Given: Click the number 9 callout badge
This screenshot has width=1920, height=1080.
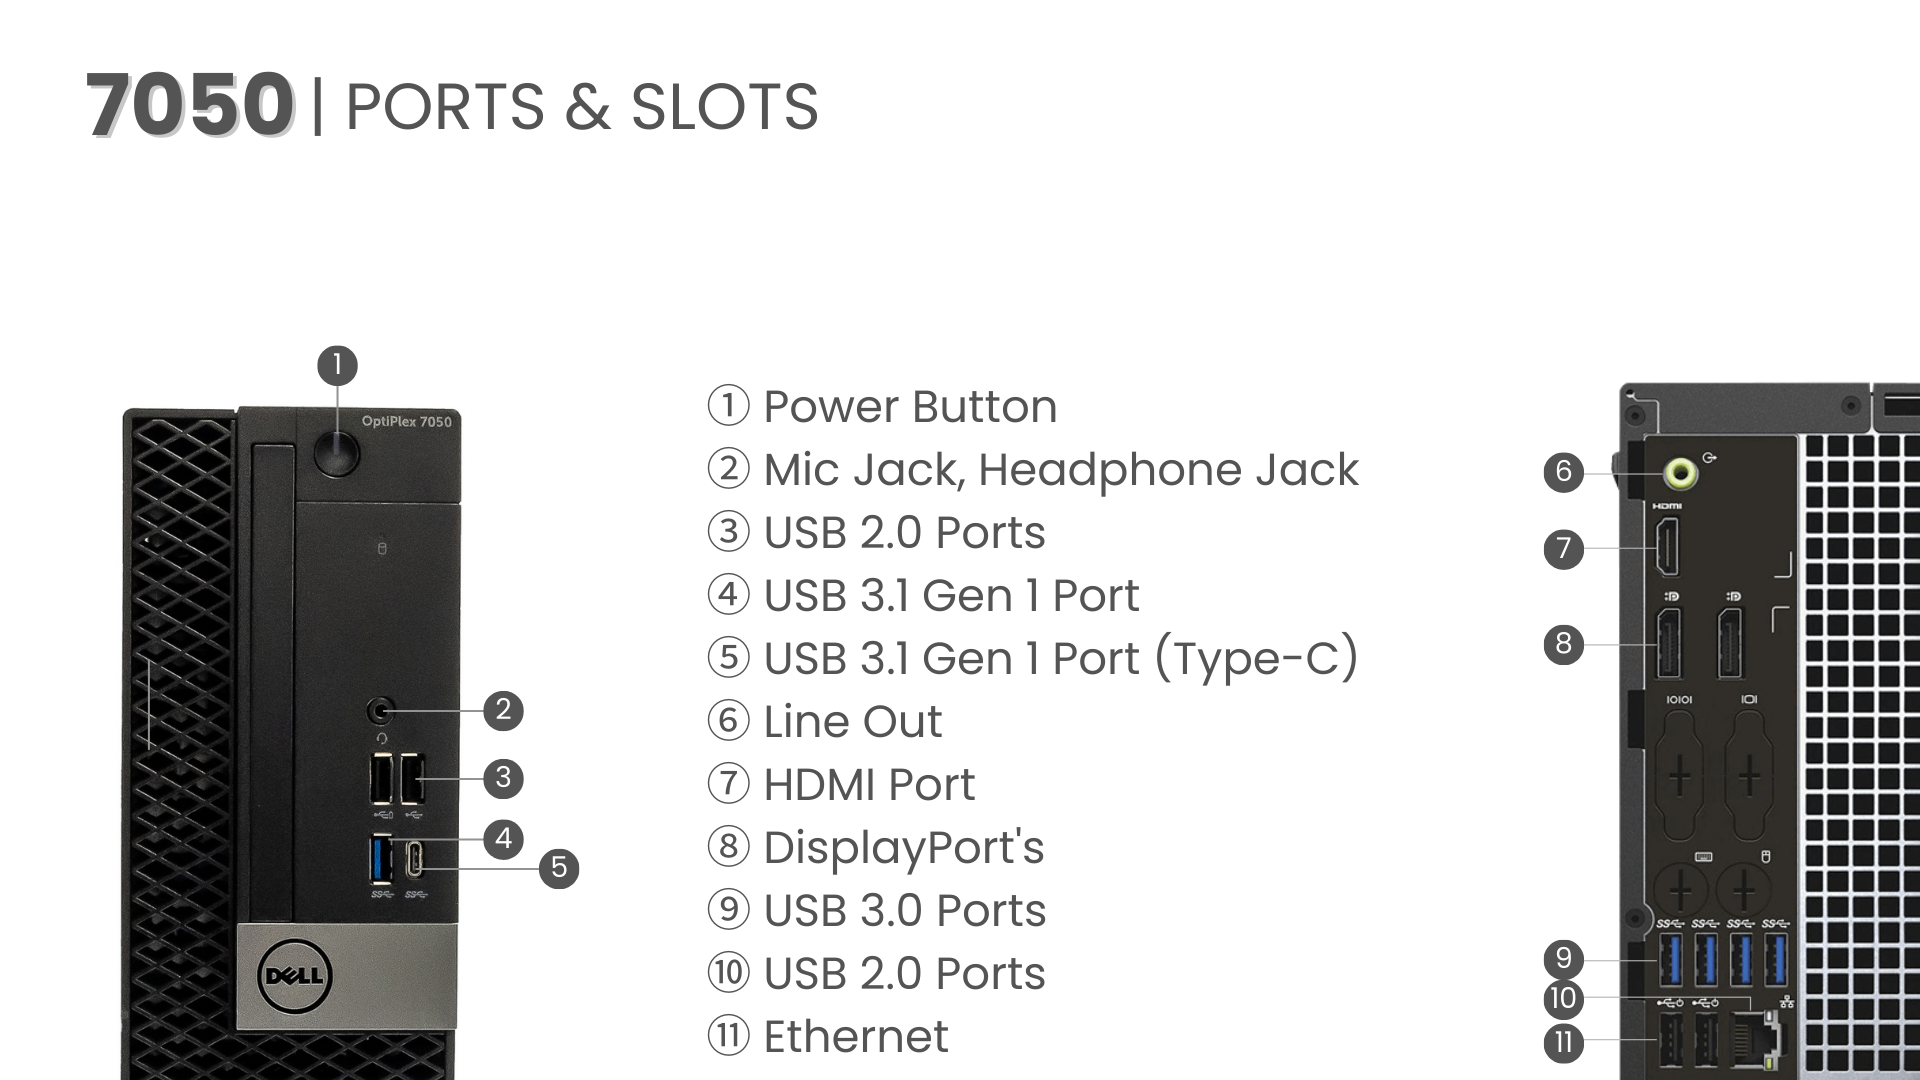Looking at the screenshot, I should 1563,958.
